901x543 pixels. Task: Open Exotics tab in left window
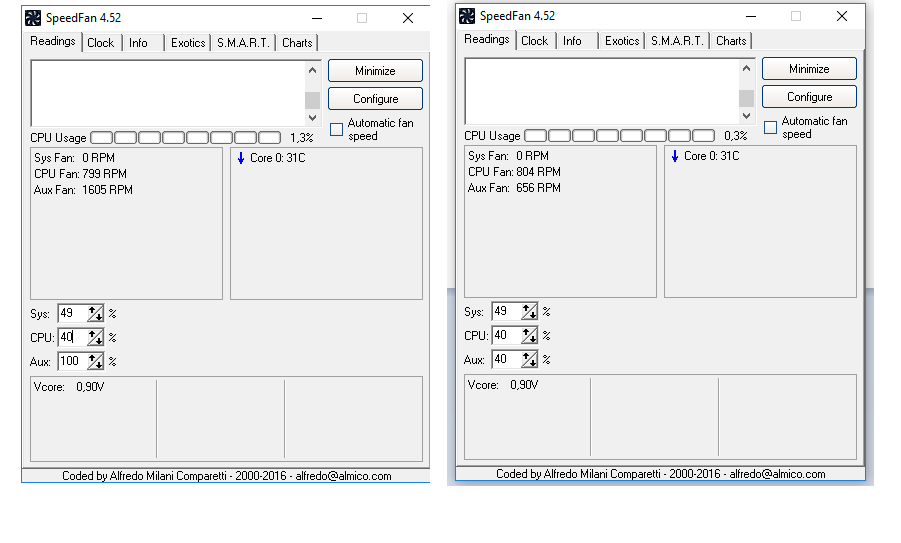(x=188, y=43)
